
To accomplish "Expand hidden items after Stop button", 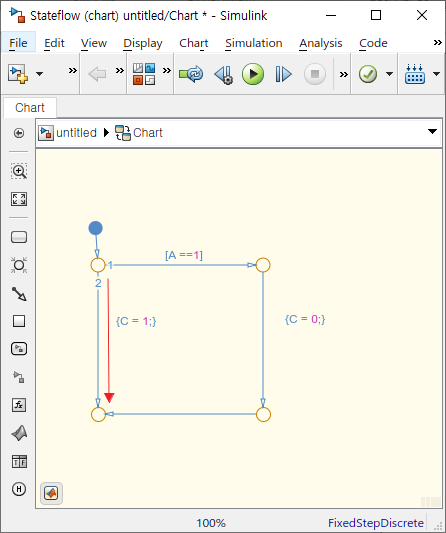I will 344,74.
